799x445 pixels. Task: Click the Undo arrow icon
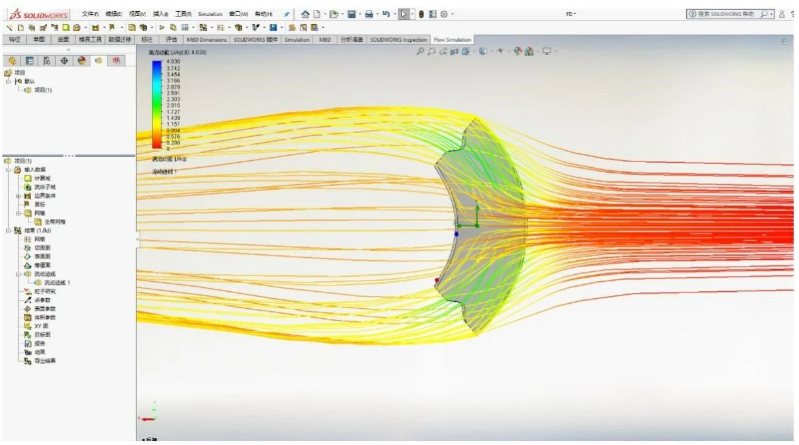click(386, 14)
